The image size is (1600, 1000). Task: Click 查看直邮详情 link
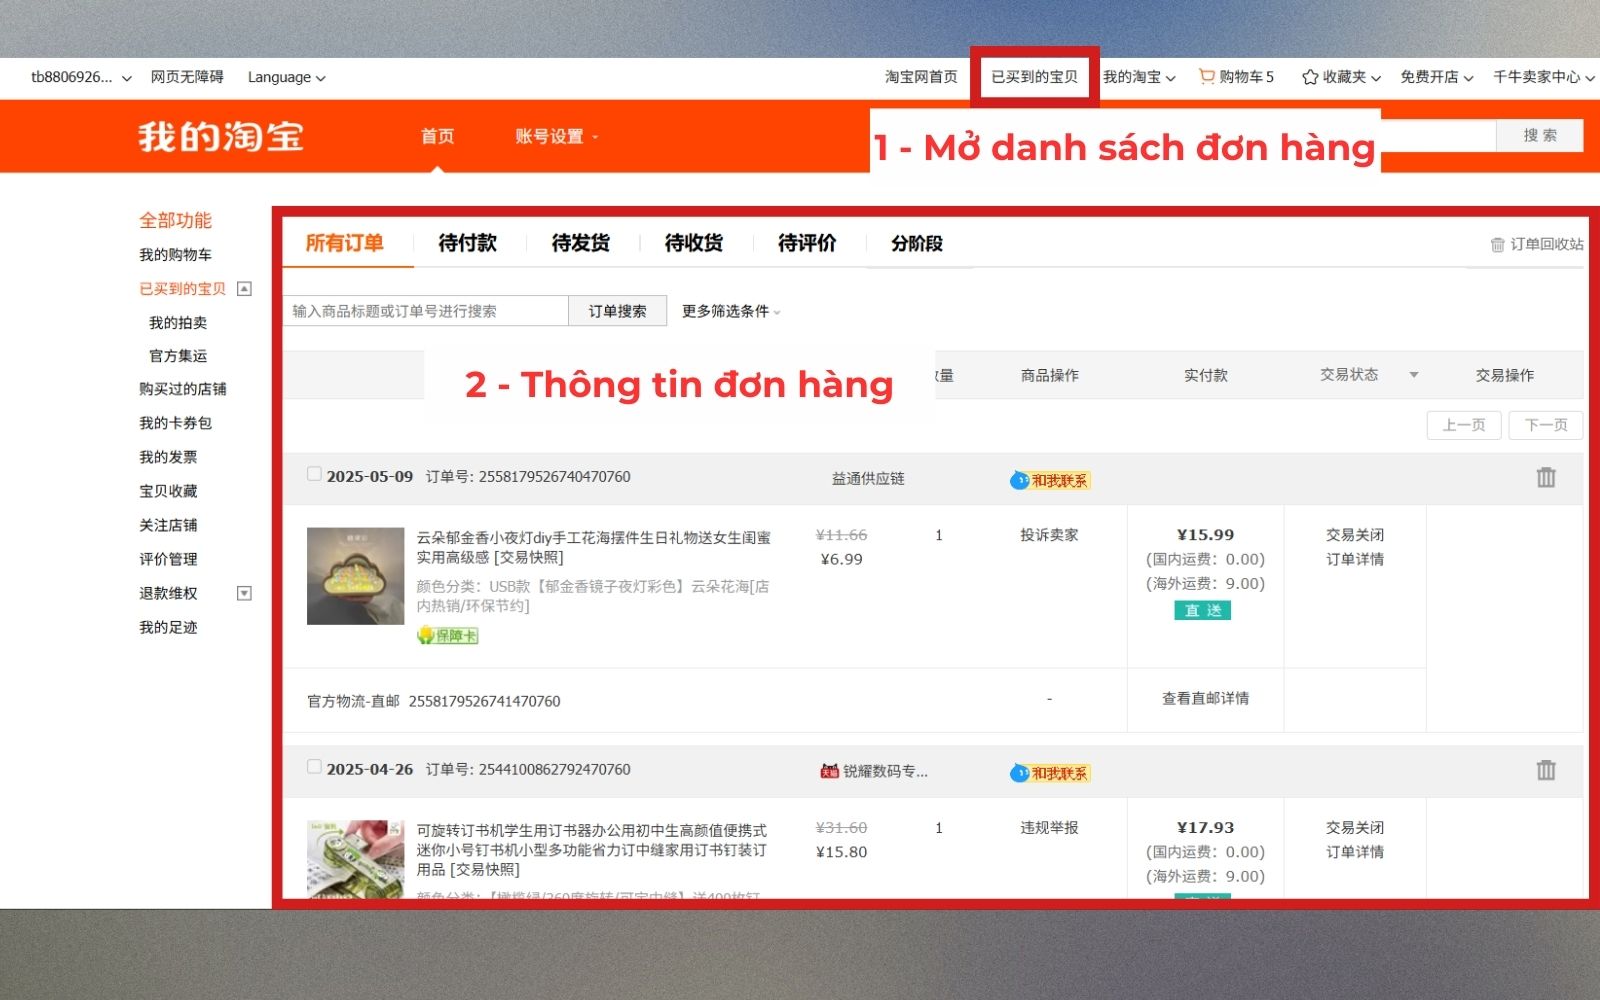1205,698
